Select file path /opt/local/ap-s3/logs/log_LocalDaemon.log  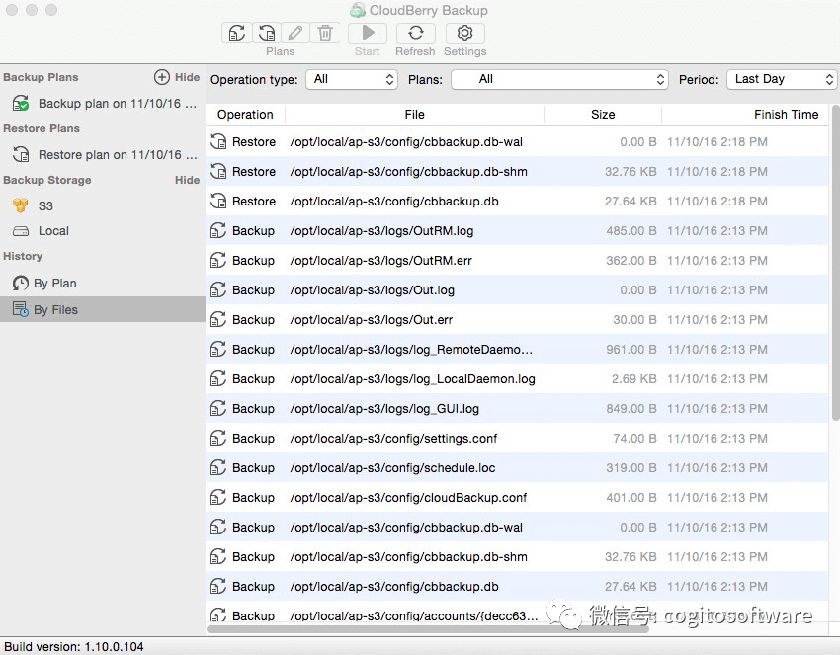413,379
